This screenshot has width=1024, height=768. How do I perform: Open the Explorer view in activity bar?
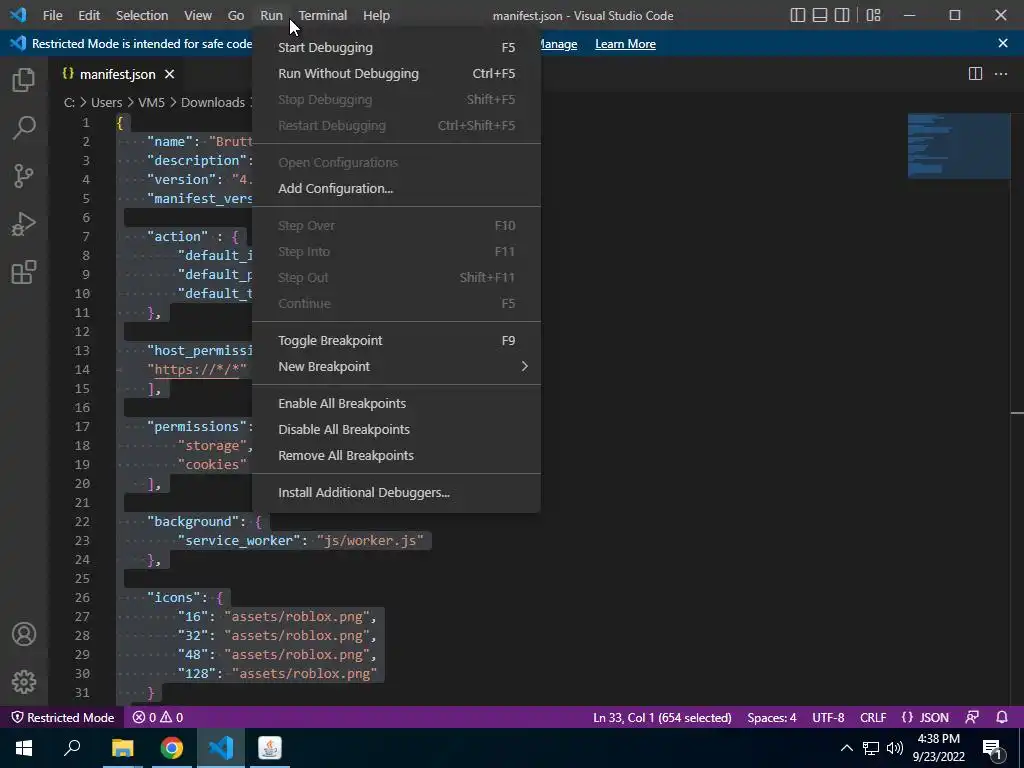tap(24, 80)
